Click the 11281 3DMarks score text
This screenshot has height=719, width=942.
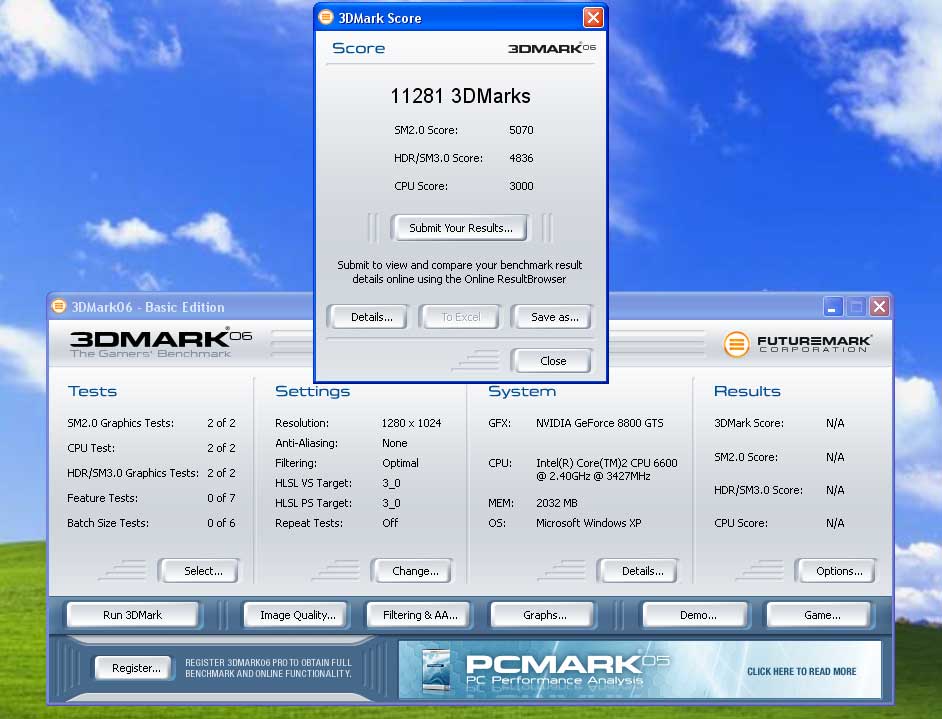tap(460, 96)
